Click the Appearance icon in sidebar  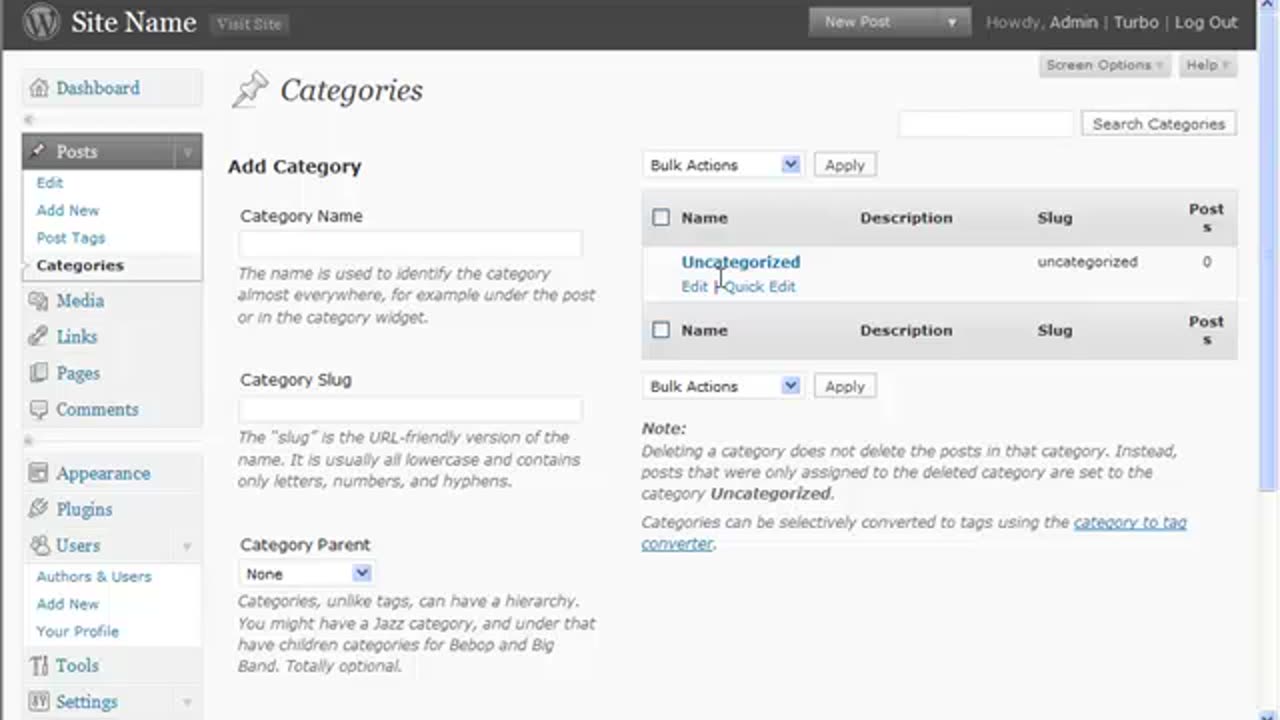(x=39, y=473)
